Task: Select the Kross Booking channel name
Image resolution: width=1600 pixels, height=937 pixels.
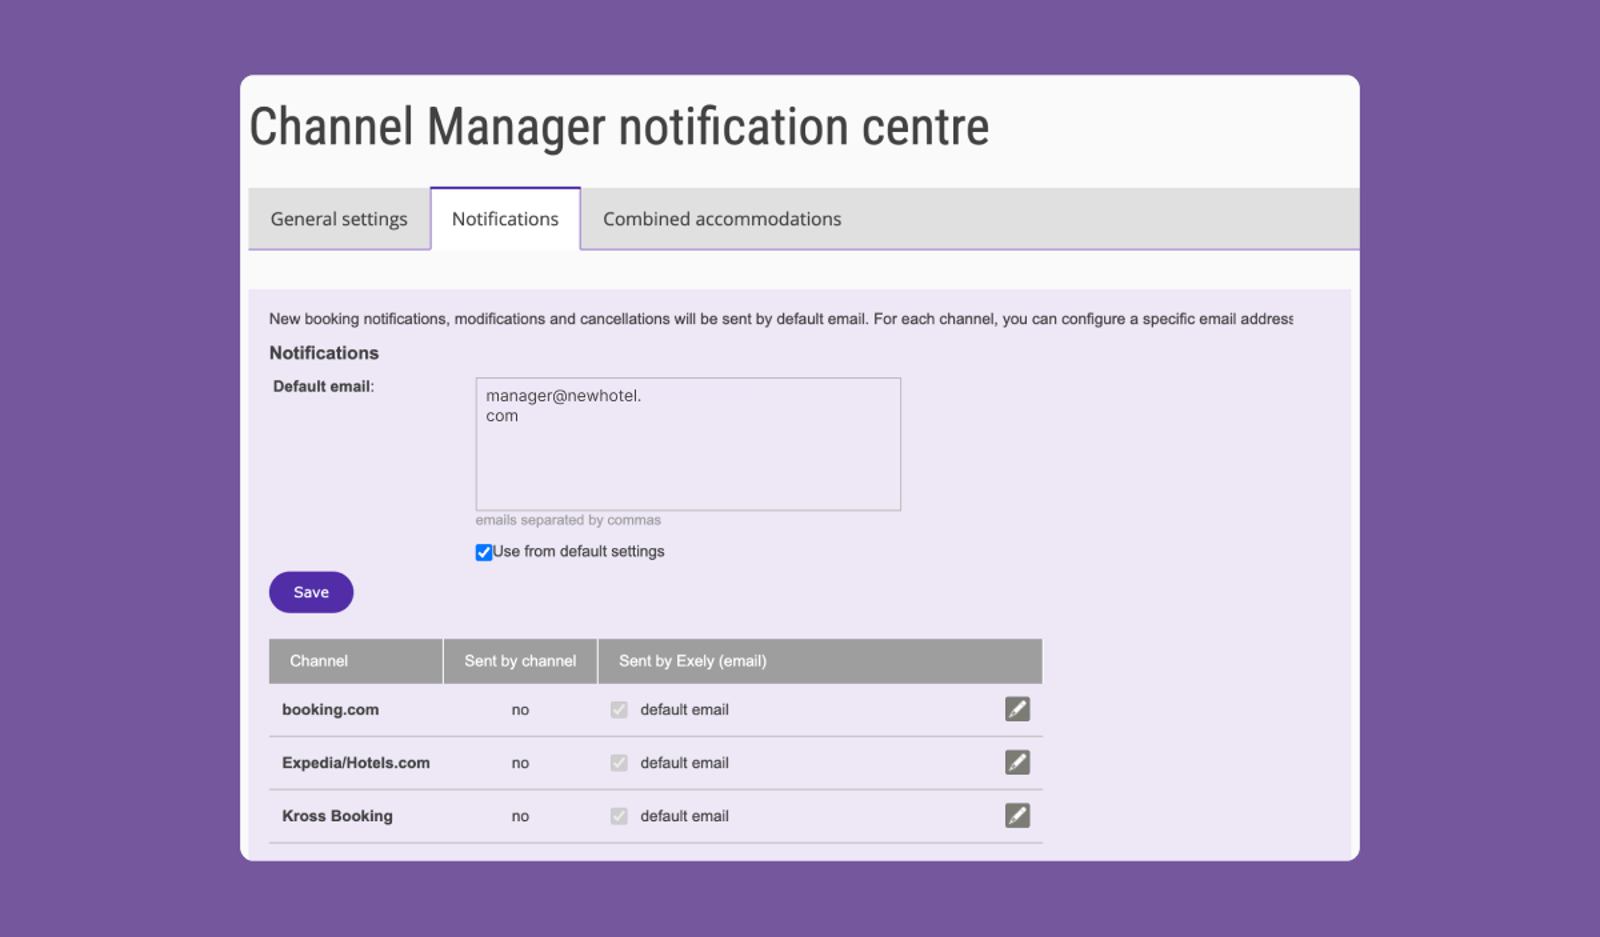Action: point(337,816)
